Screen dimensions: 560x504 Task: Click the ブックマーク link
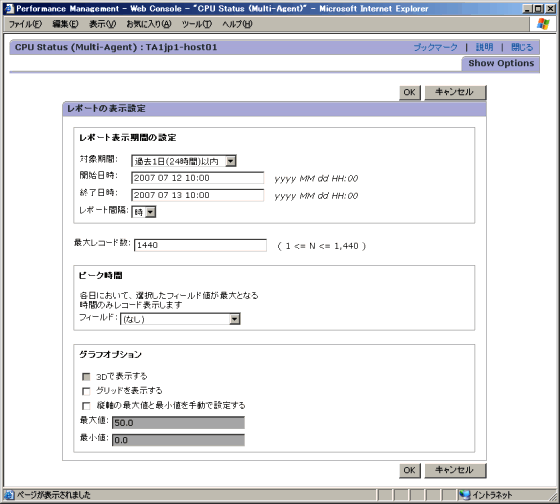435,47
